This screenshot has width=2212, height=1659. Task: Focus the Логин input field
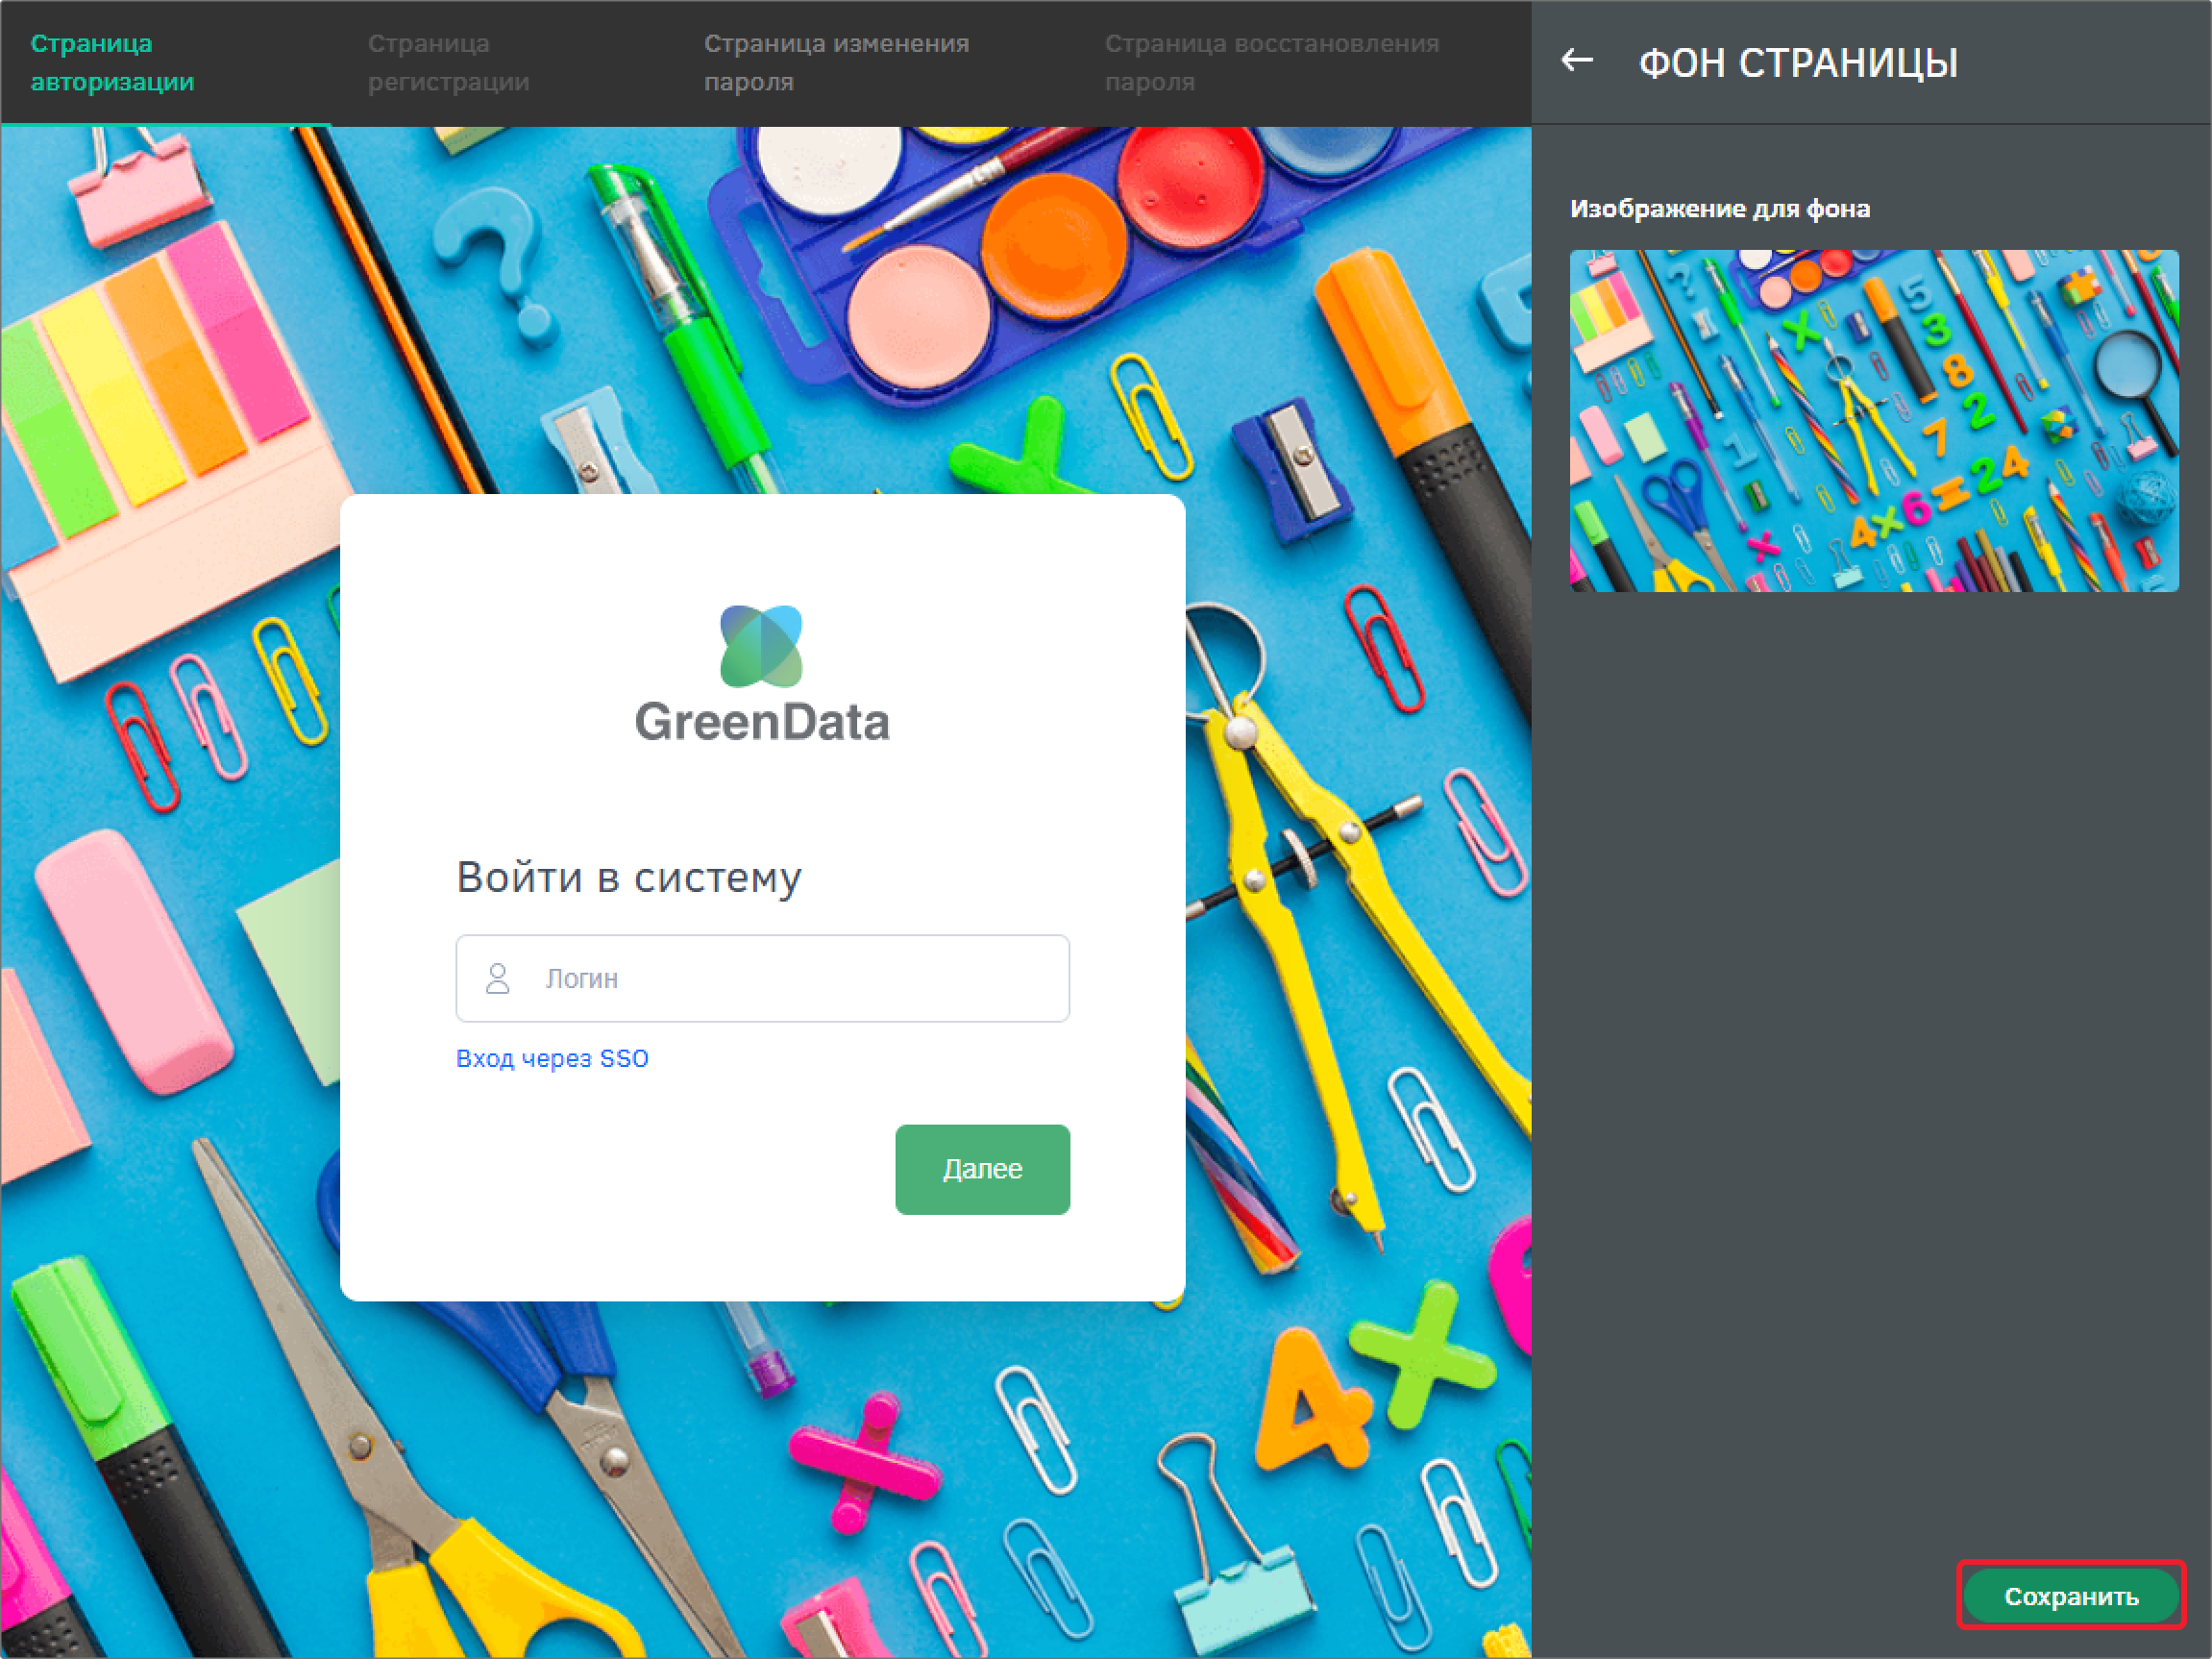coord(762,978)
